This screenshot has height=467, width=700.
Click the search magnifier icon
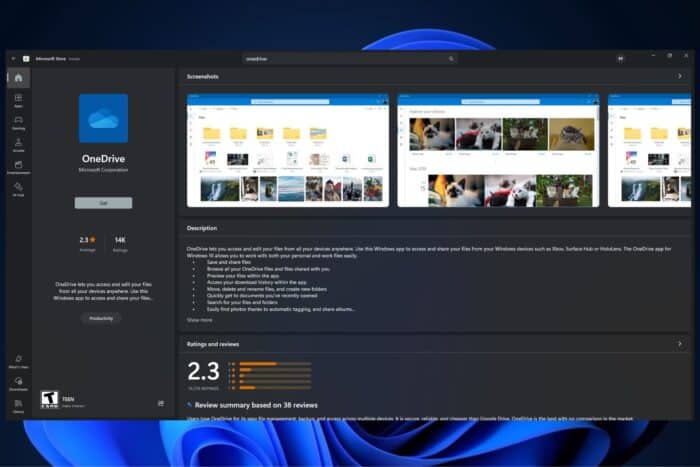click(x=451, y=58)
